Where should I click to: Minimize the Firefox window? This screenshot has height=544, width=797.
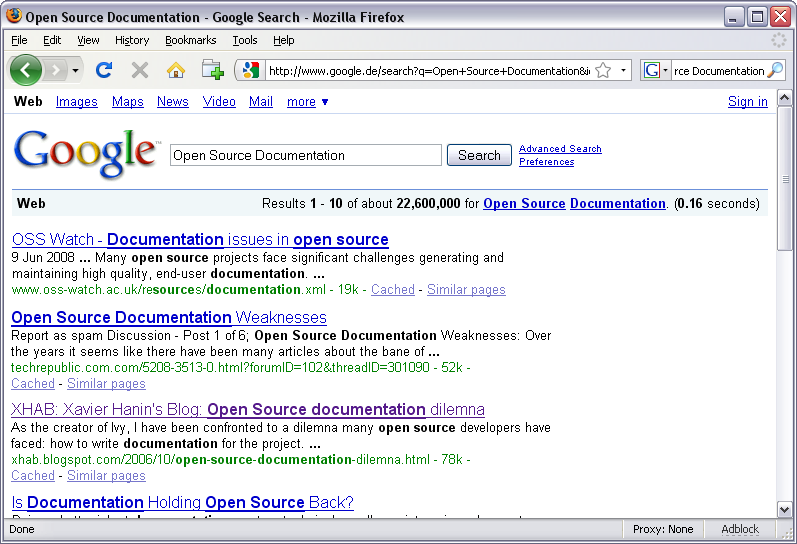tap(732, 17)
